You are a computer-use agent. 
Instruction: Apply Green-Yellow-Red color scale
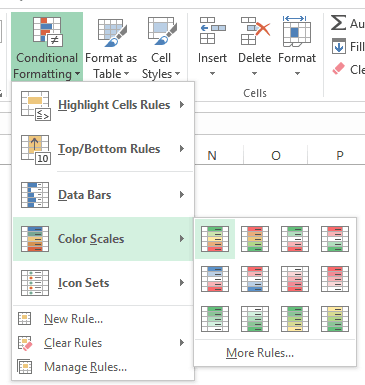click(x=215, y=239)
